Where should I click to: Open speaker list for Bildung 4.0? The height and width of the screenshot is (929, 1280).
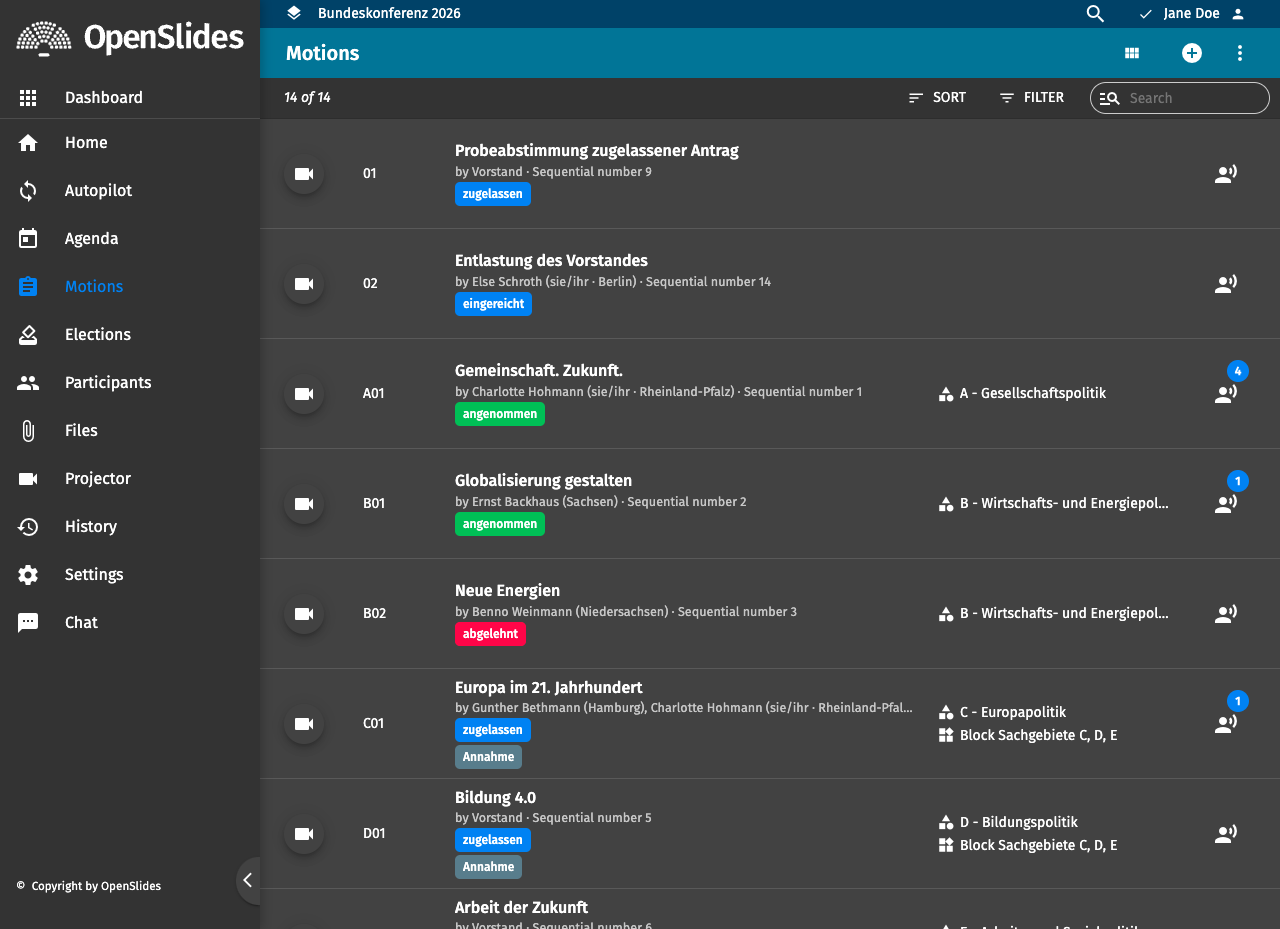pos(1226,834)
